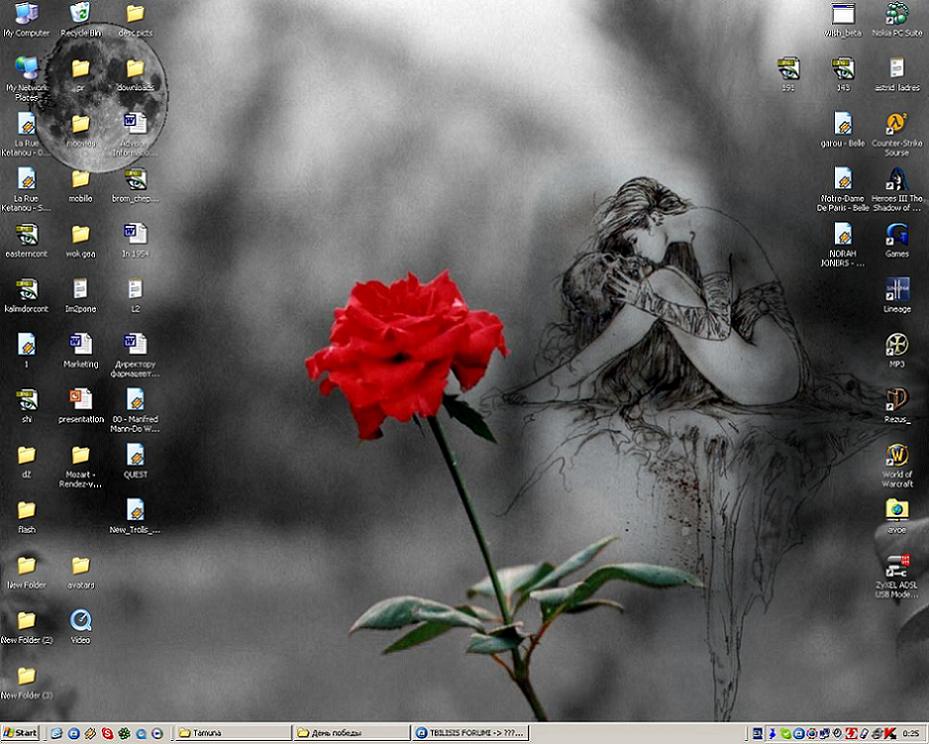Select the presentation PowerPoint file
929x744 pixels.
(x=80, y=400)
